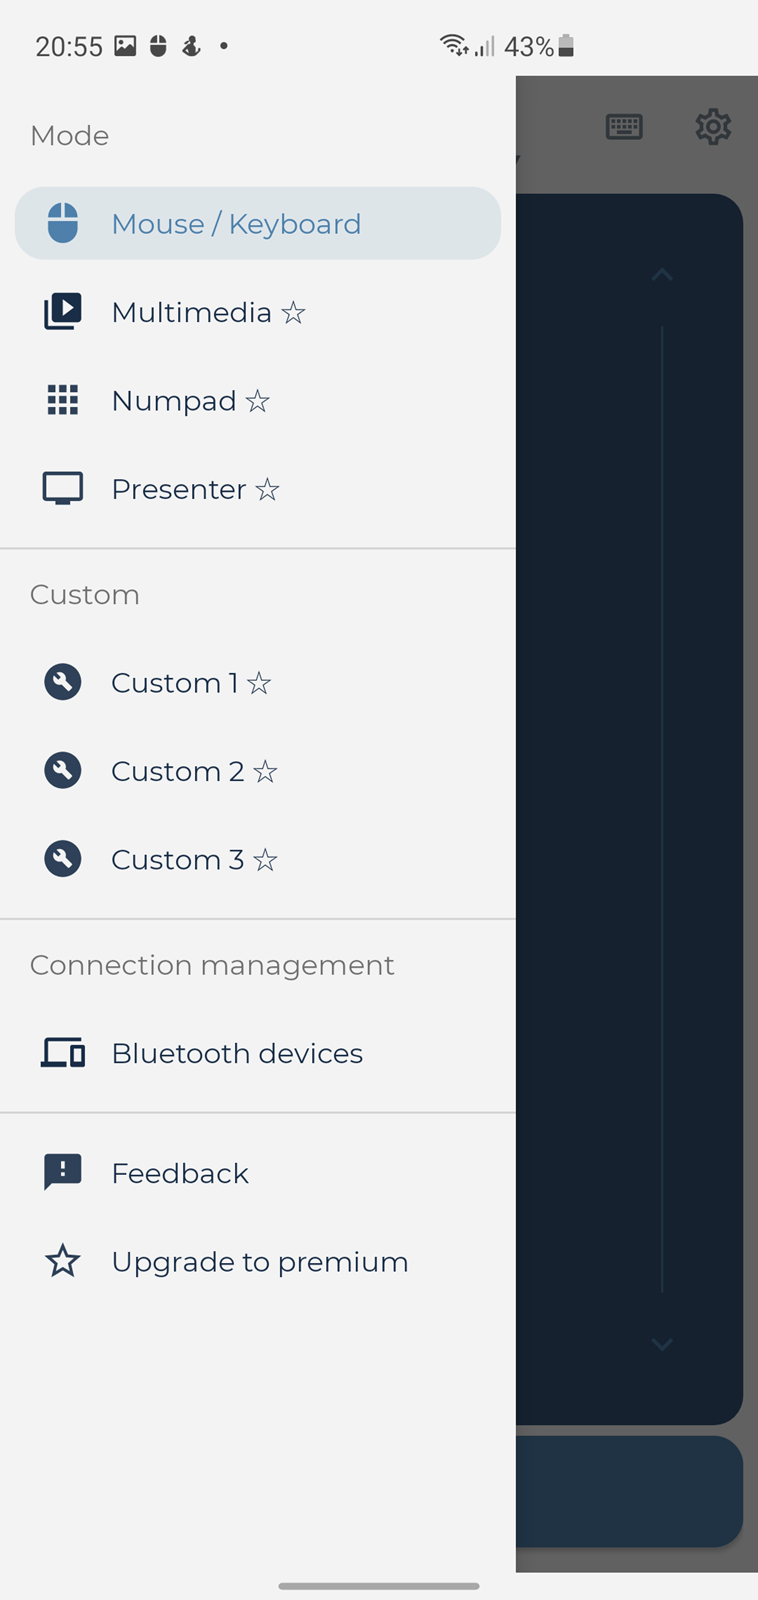Image resolution: width=758 pixels, height=1600 pixels.
Task: Tap the wrench icon for Custom 1
Action: (x=63, y=683)
